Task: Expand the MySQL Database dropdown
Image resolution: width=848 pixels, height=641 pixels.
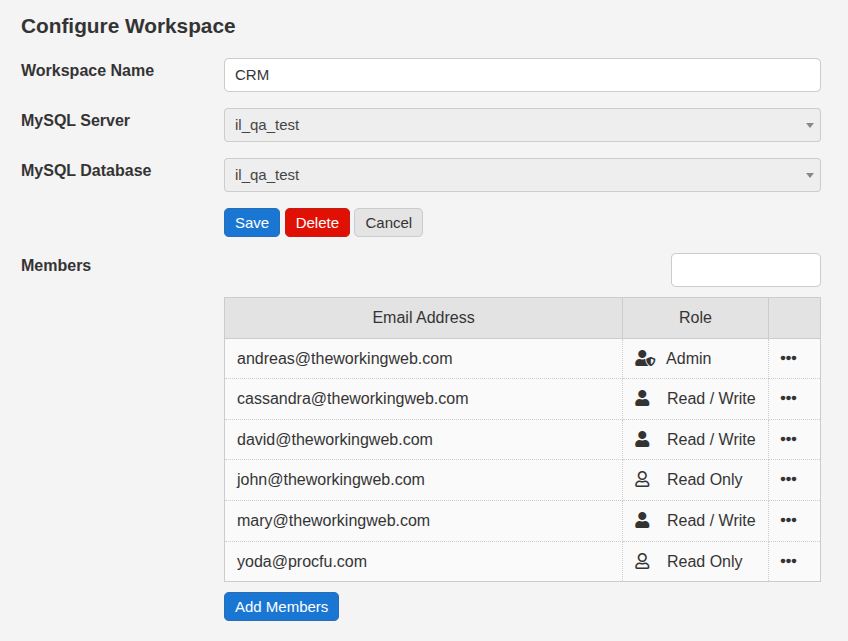Action: 522,175
